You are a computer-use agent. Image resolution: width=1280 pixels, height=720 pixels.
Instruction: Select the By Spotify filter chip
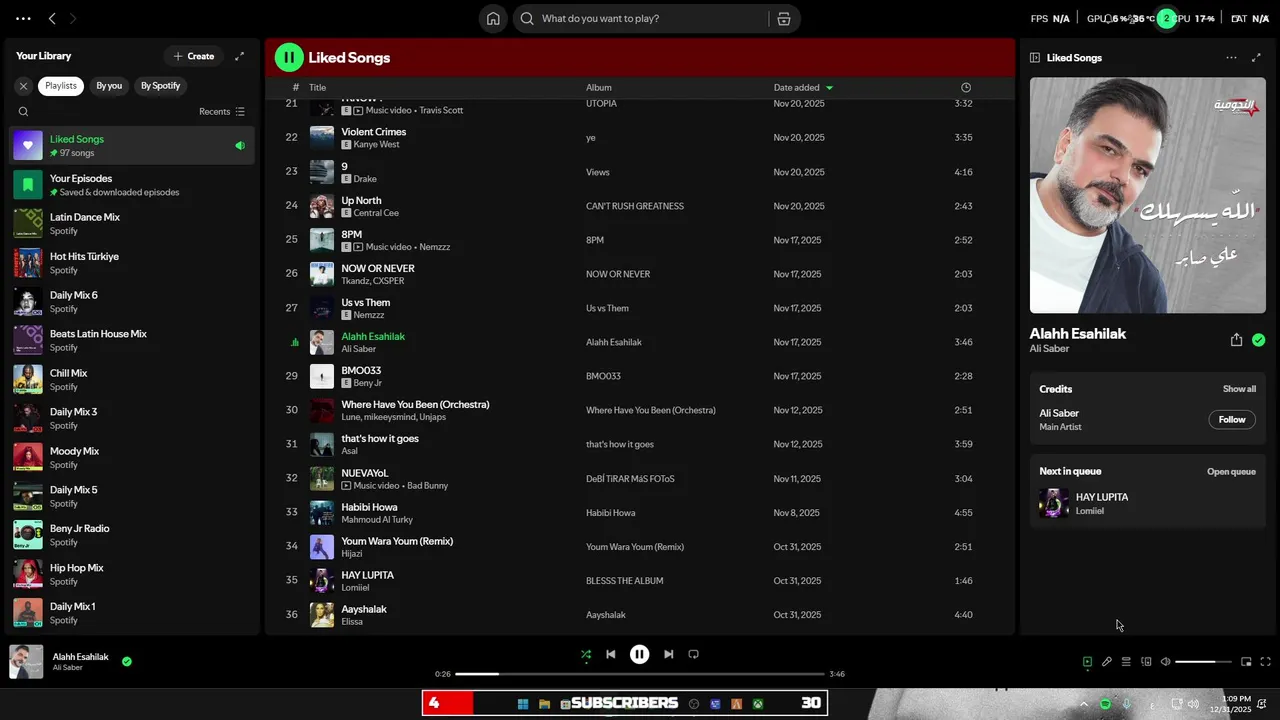[160, 86]
